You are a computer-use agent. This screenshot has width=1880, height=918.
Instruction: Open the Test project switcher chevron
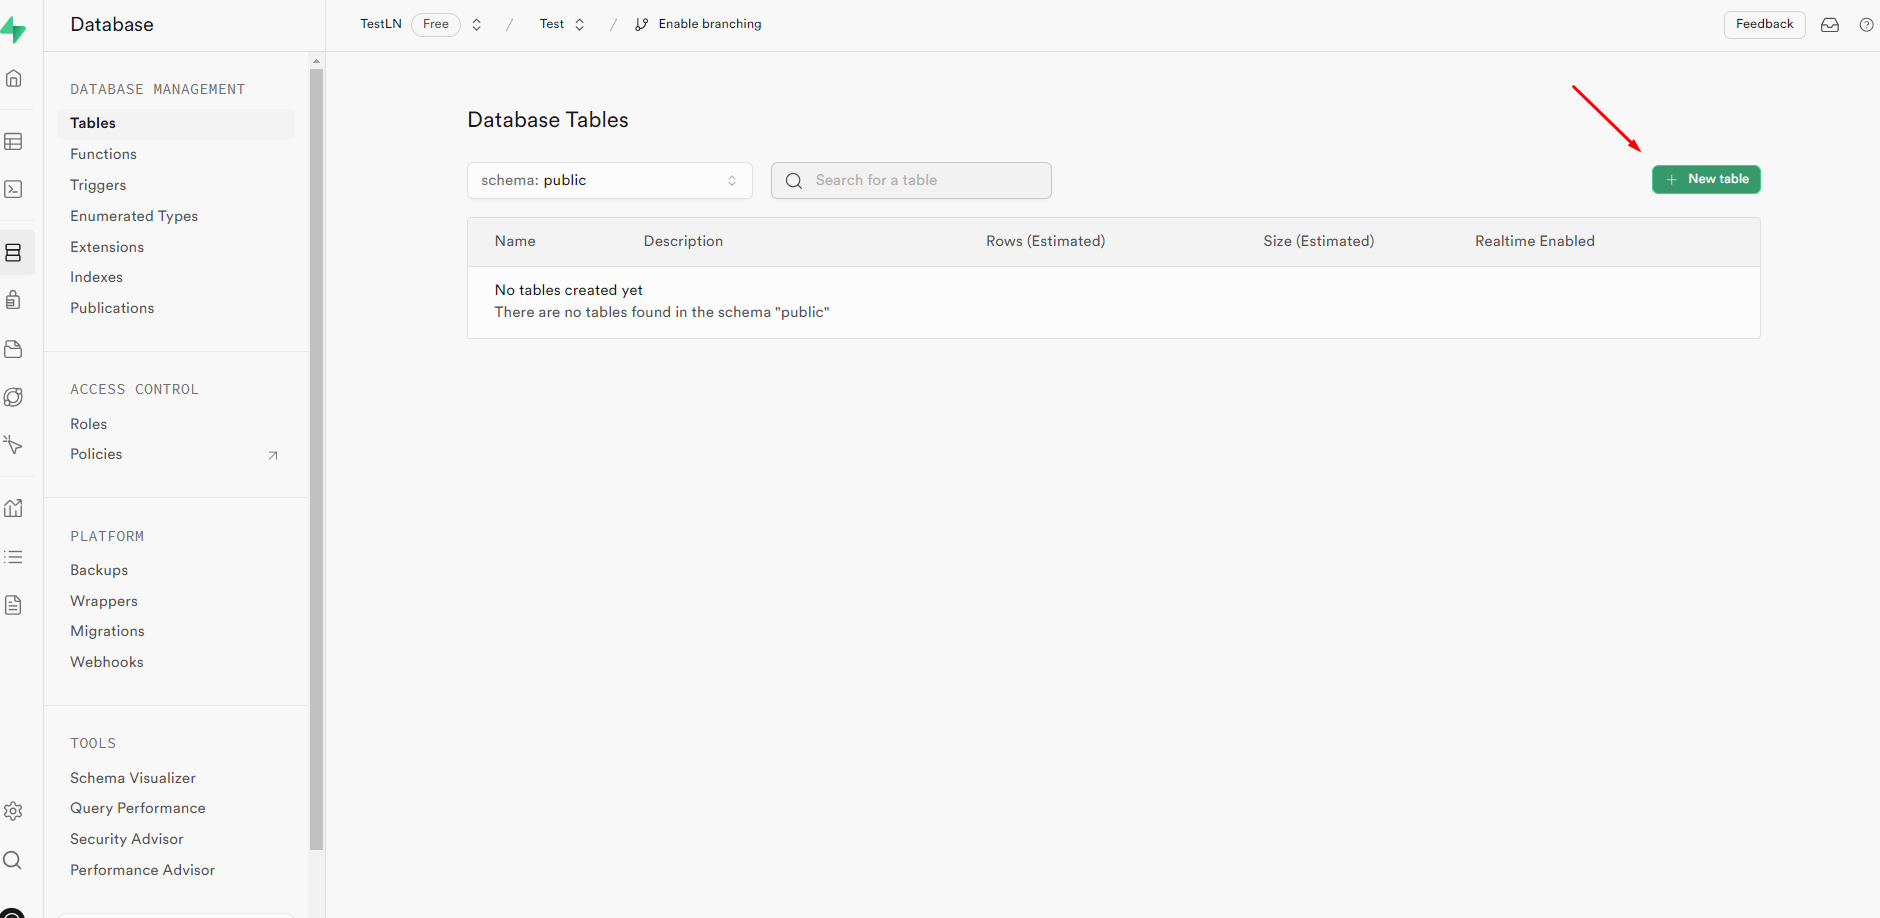tap(580, 25)
